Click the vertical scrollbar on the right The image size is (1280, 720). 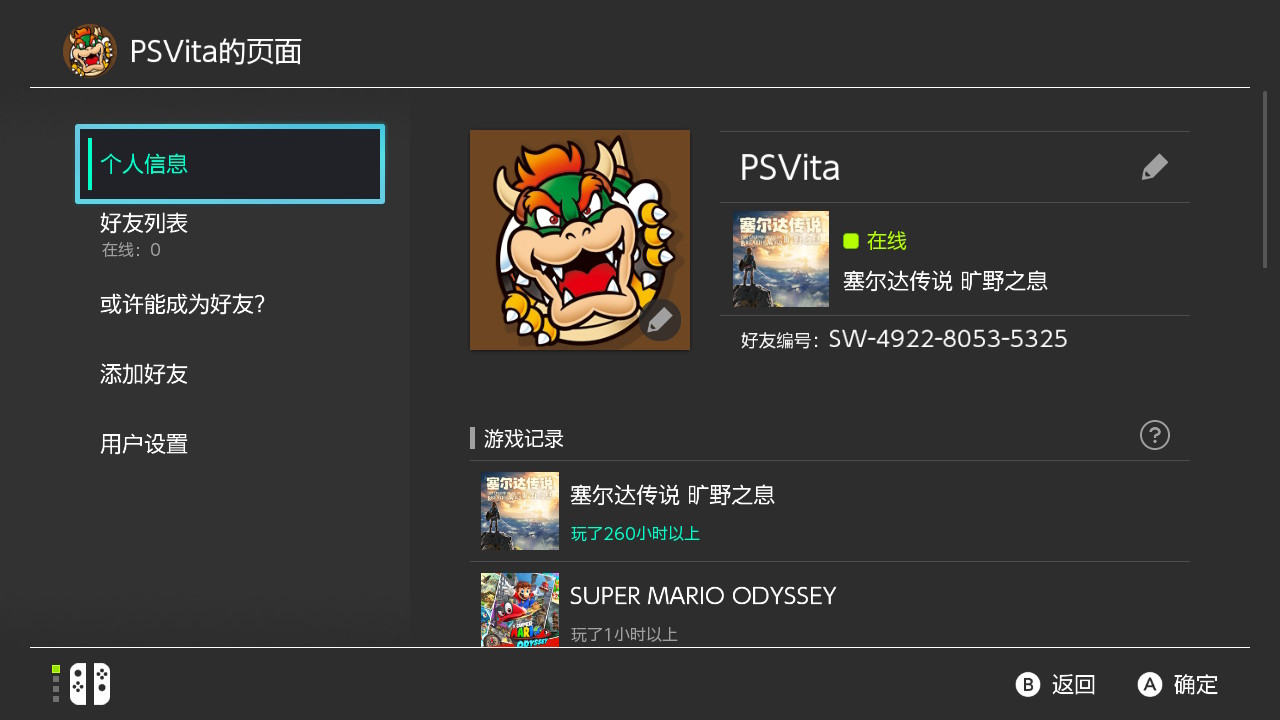[1265, 180]
